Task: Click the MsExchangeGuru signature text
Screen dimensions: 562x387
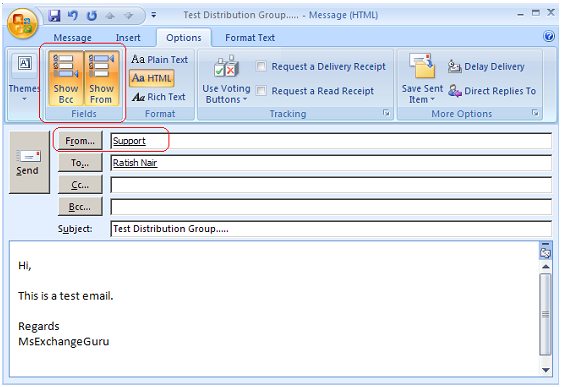Action: coord(64,341)
